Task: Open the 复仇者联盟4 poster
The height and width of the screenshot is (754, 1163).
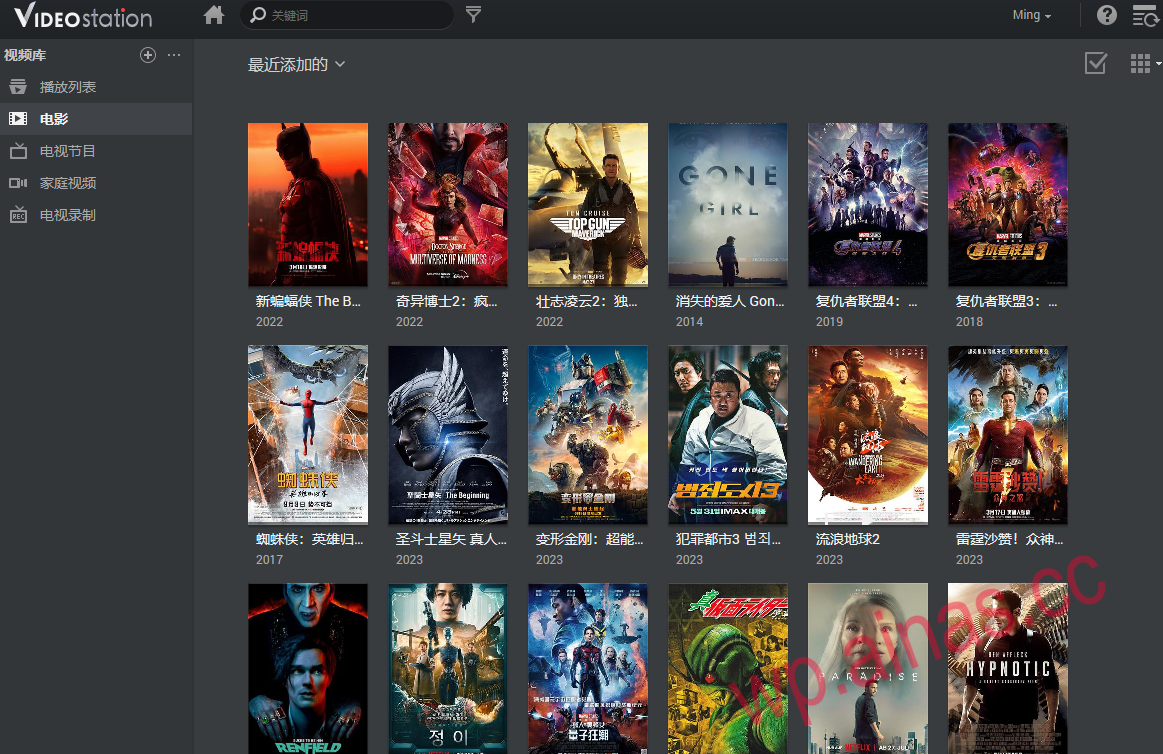Action: click(x=868, y=205)
